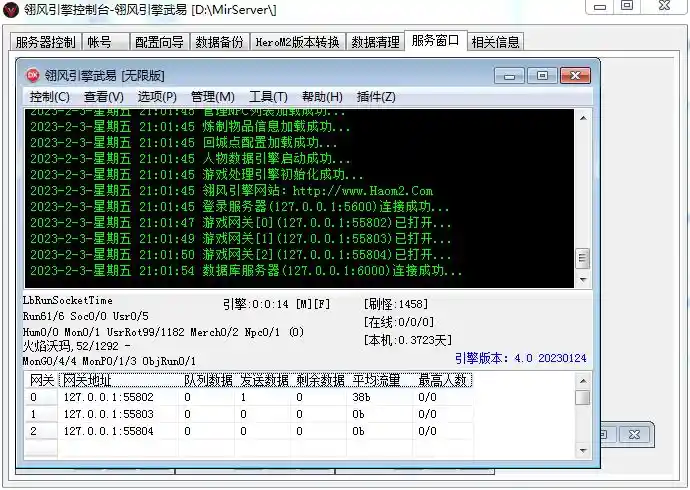Image resolution: width=690 pixels, height=490 pixels.
Task: Click the [在线:0/0/0] status text
Action: click(x=399, y=322)
